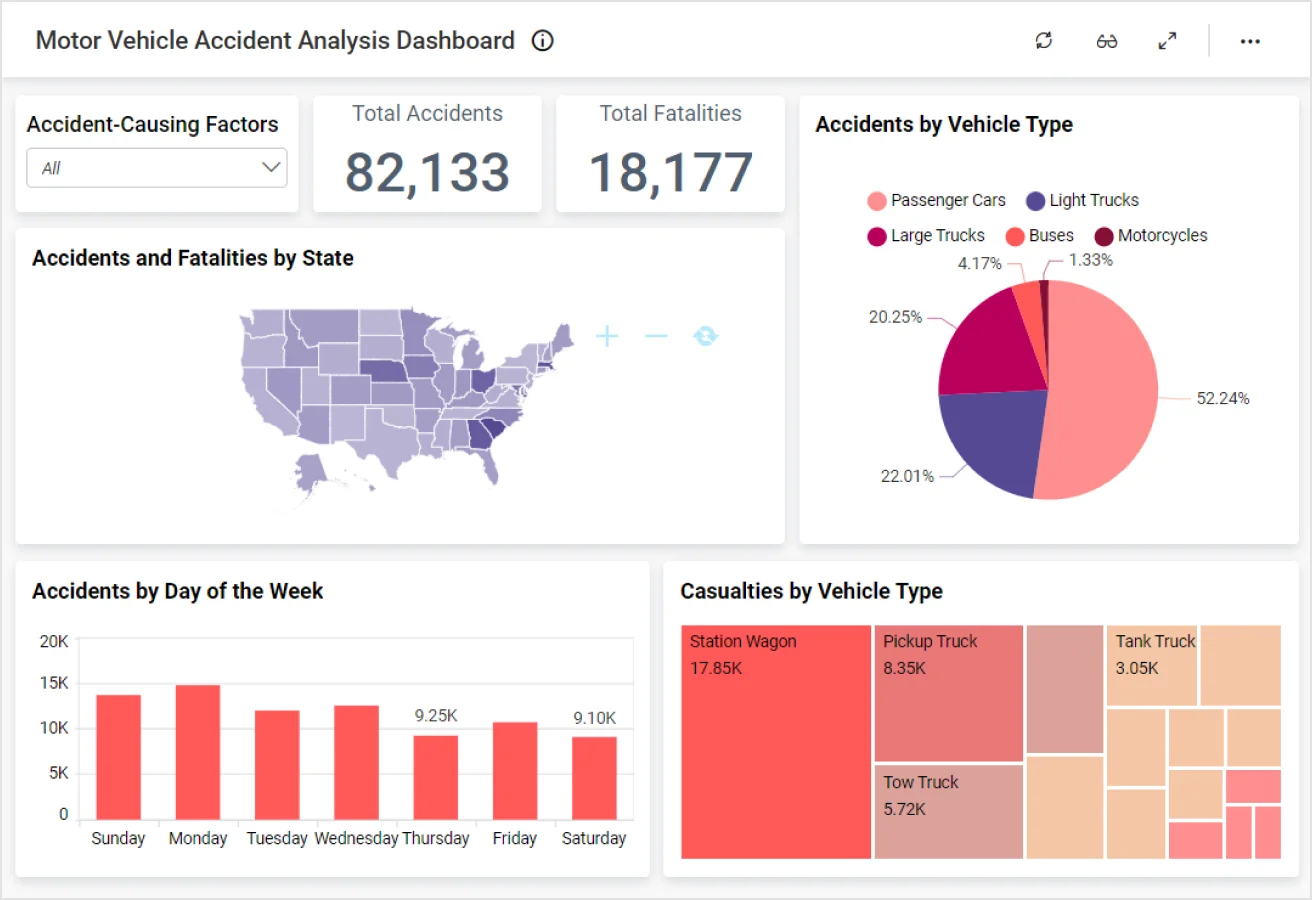Click the 1.33% pie label

[x=1090, y=260]
